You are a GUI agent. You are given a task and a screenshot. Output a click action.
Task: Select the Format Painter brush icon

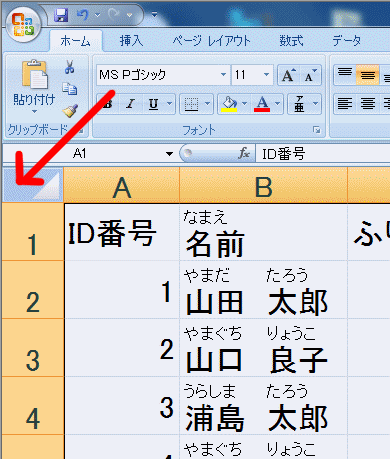click(70, 111)
